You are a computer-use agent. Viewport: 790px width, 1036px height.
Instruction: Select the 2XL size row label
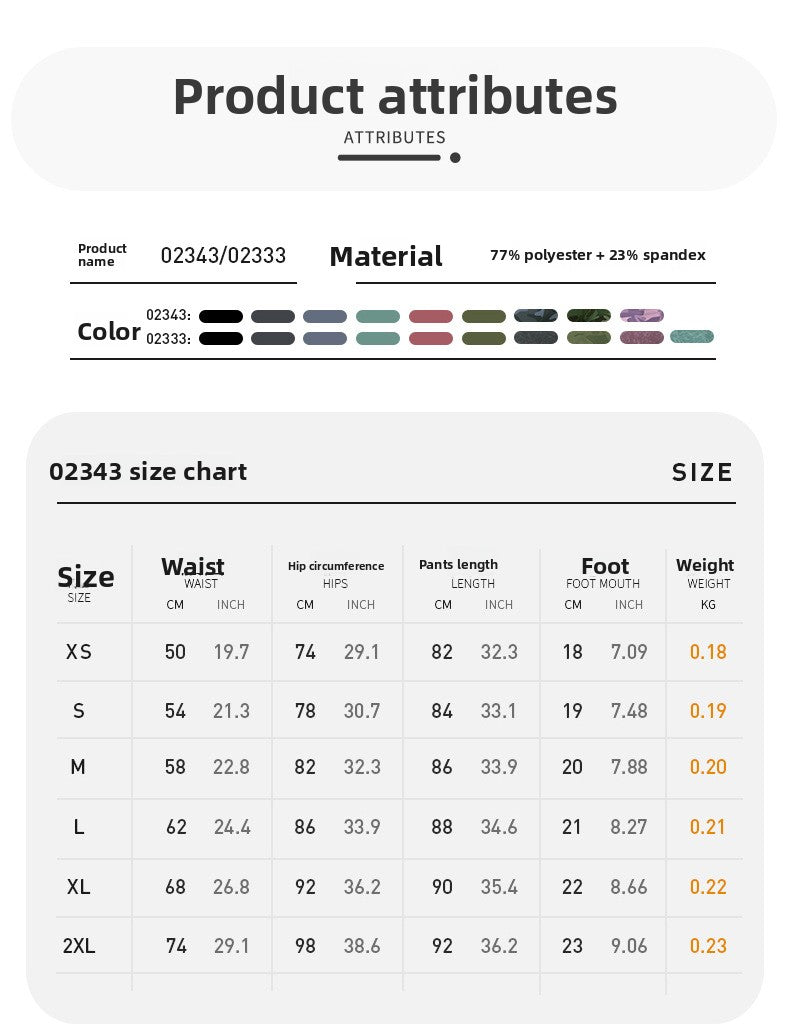79,945
